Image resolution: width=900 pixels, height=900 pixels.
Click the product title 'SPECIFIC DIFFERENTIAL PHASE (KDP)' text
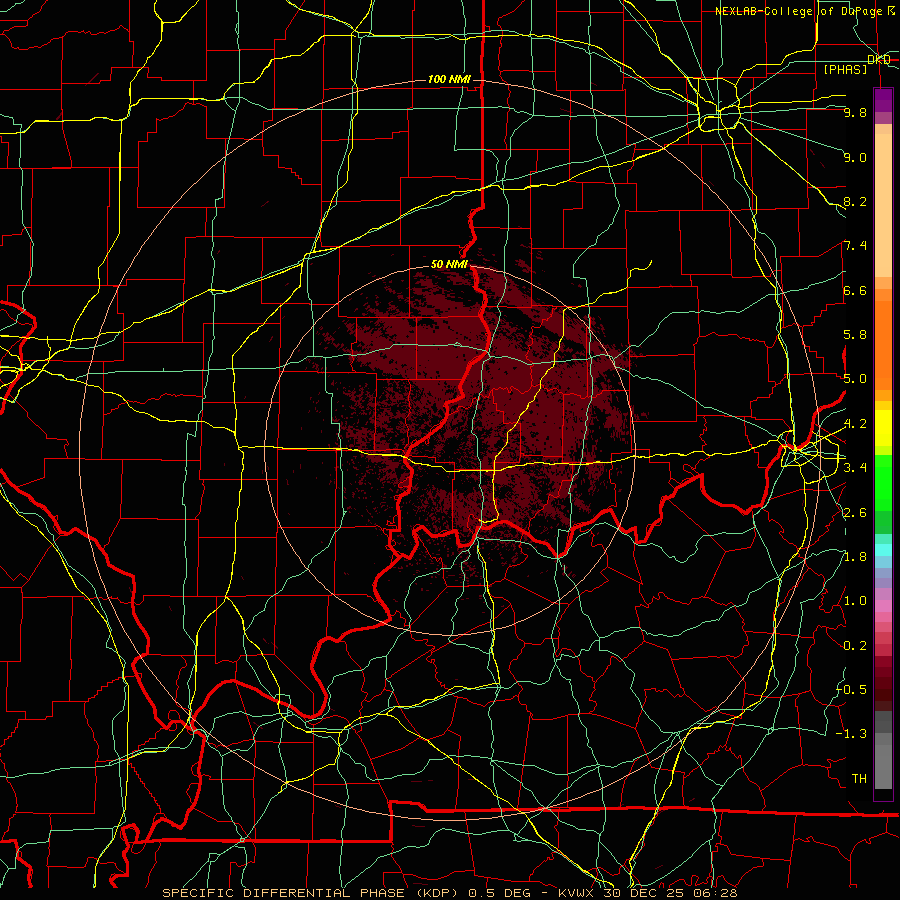pyautogui.click(x=312, y=893)
